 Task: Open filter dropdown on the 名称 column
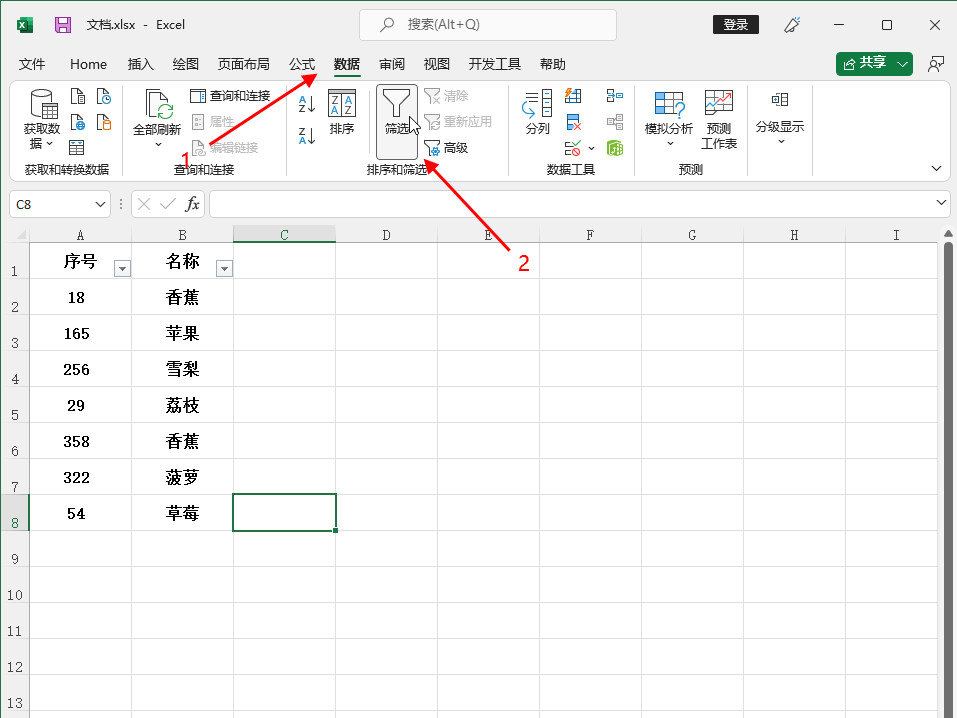(224, 268)
